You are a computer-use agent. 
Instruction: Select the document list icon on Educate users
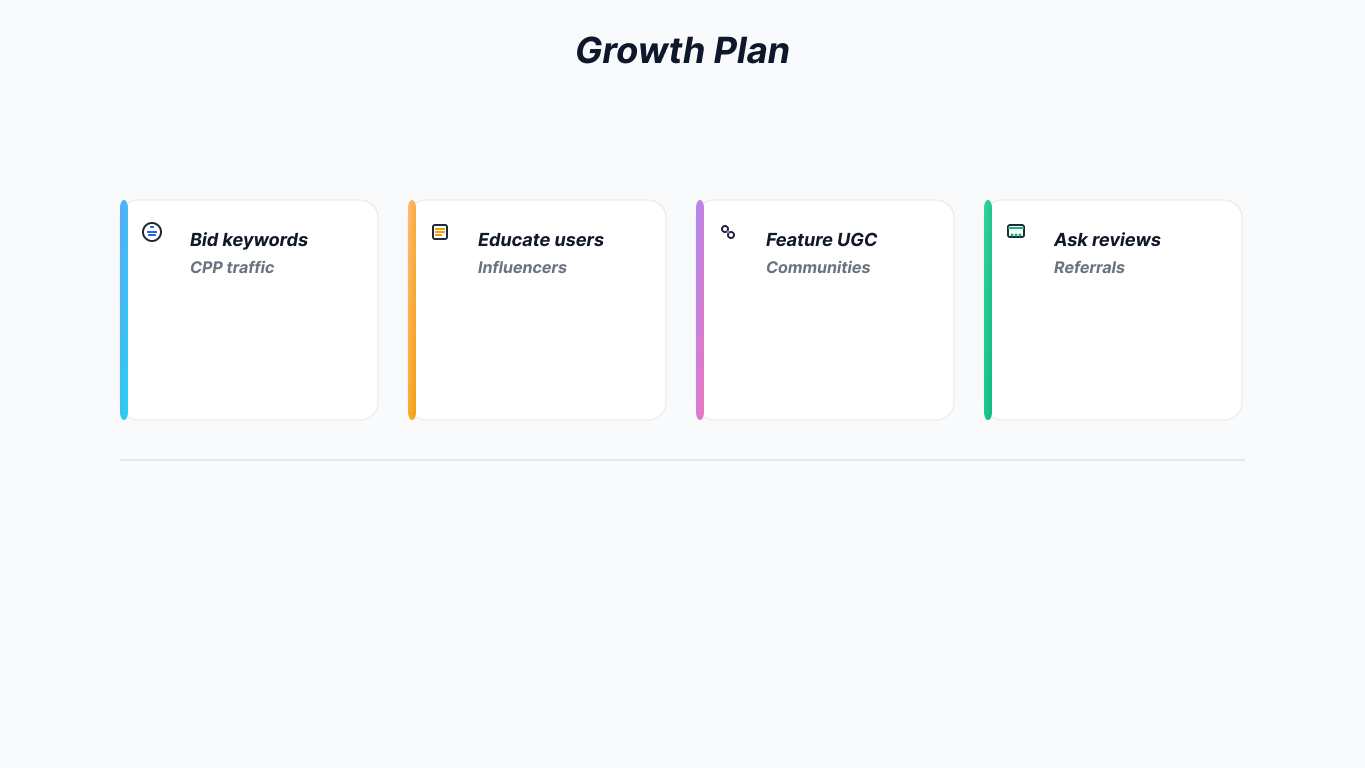tap(439, 231)
